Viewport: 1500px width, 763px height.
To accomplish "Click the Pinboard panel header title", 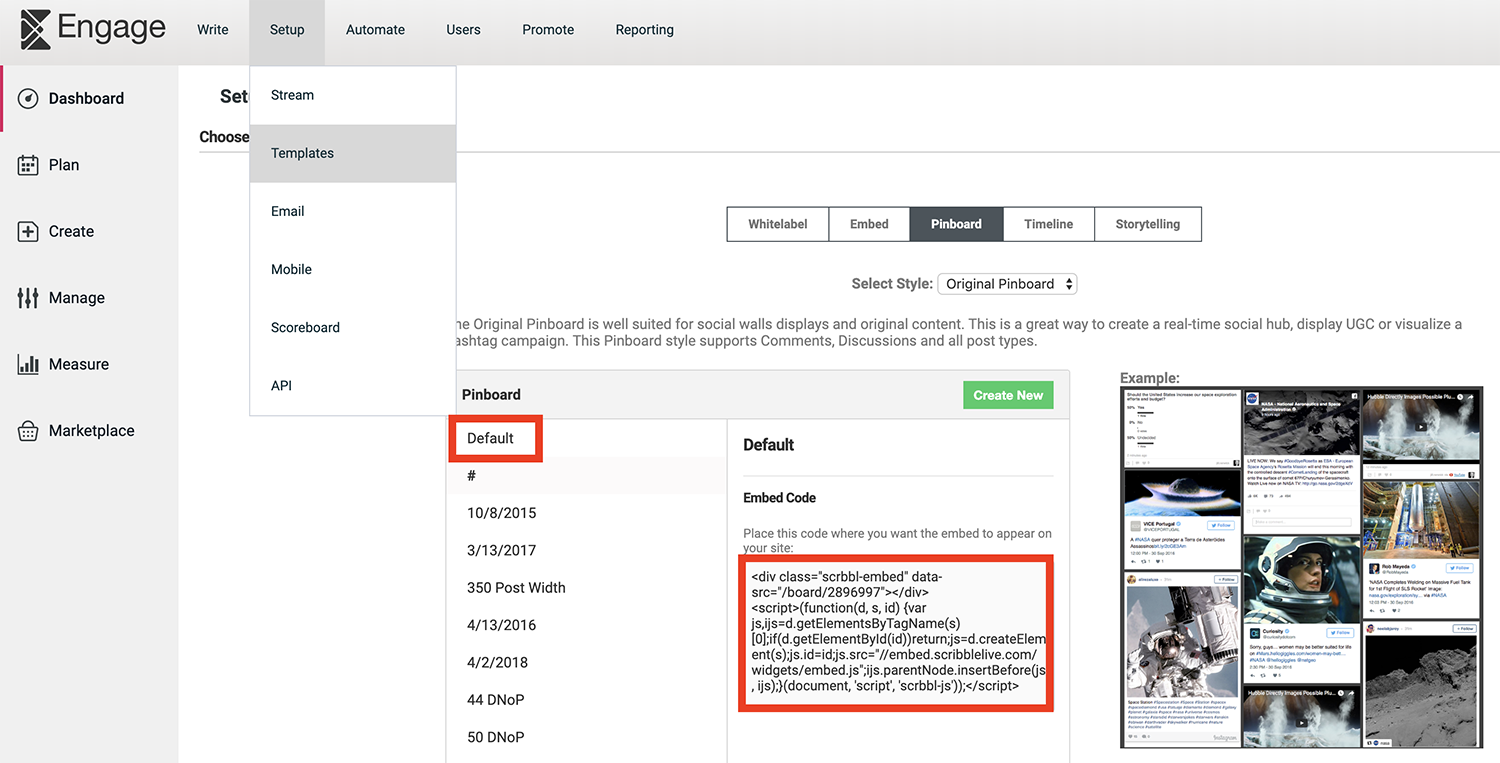I will click(491, 395).
